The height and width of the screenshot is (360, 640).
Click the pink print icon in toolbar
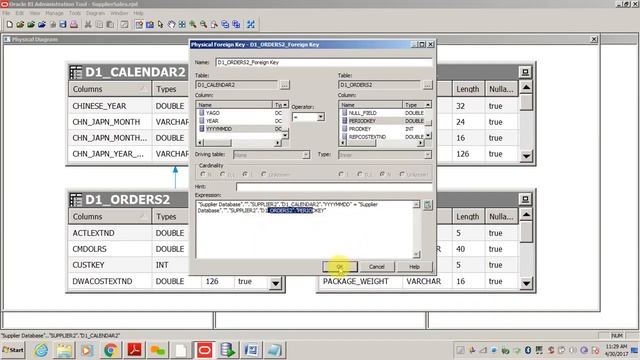(73, 24)
